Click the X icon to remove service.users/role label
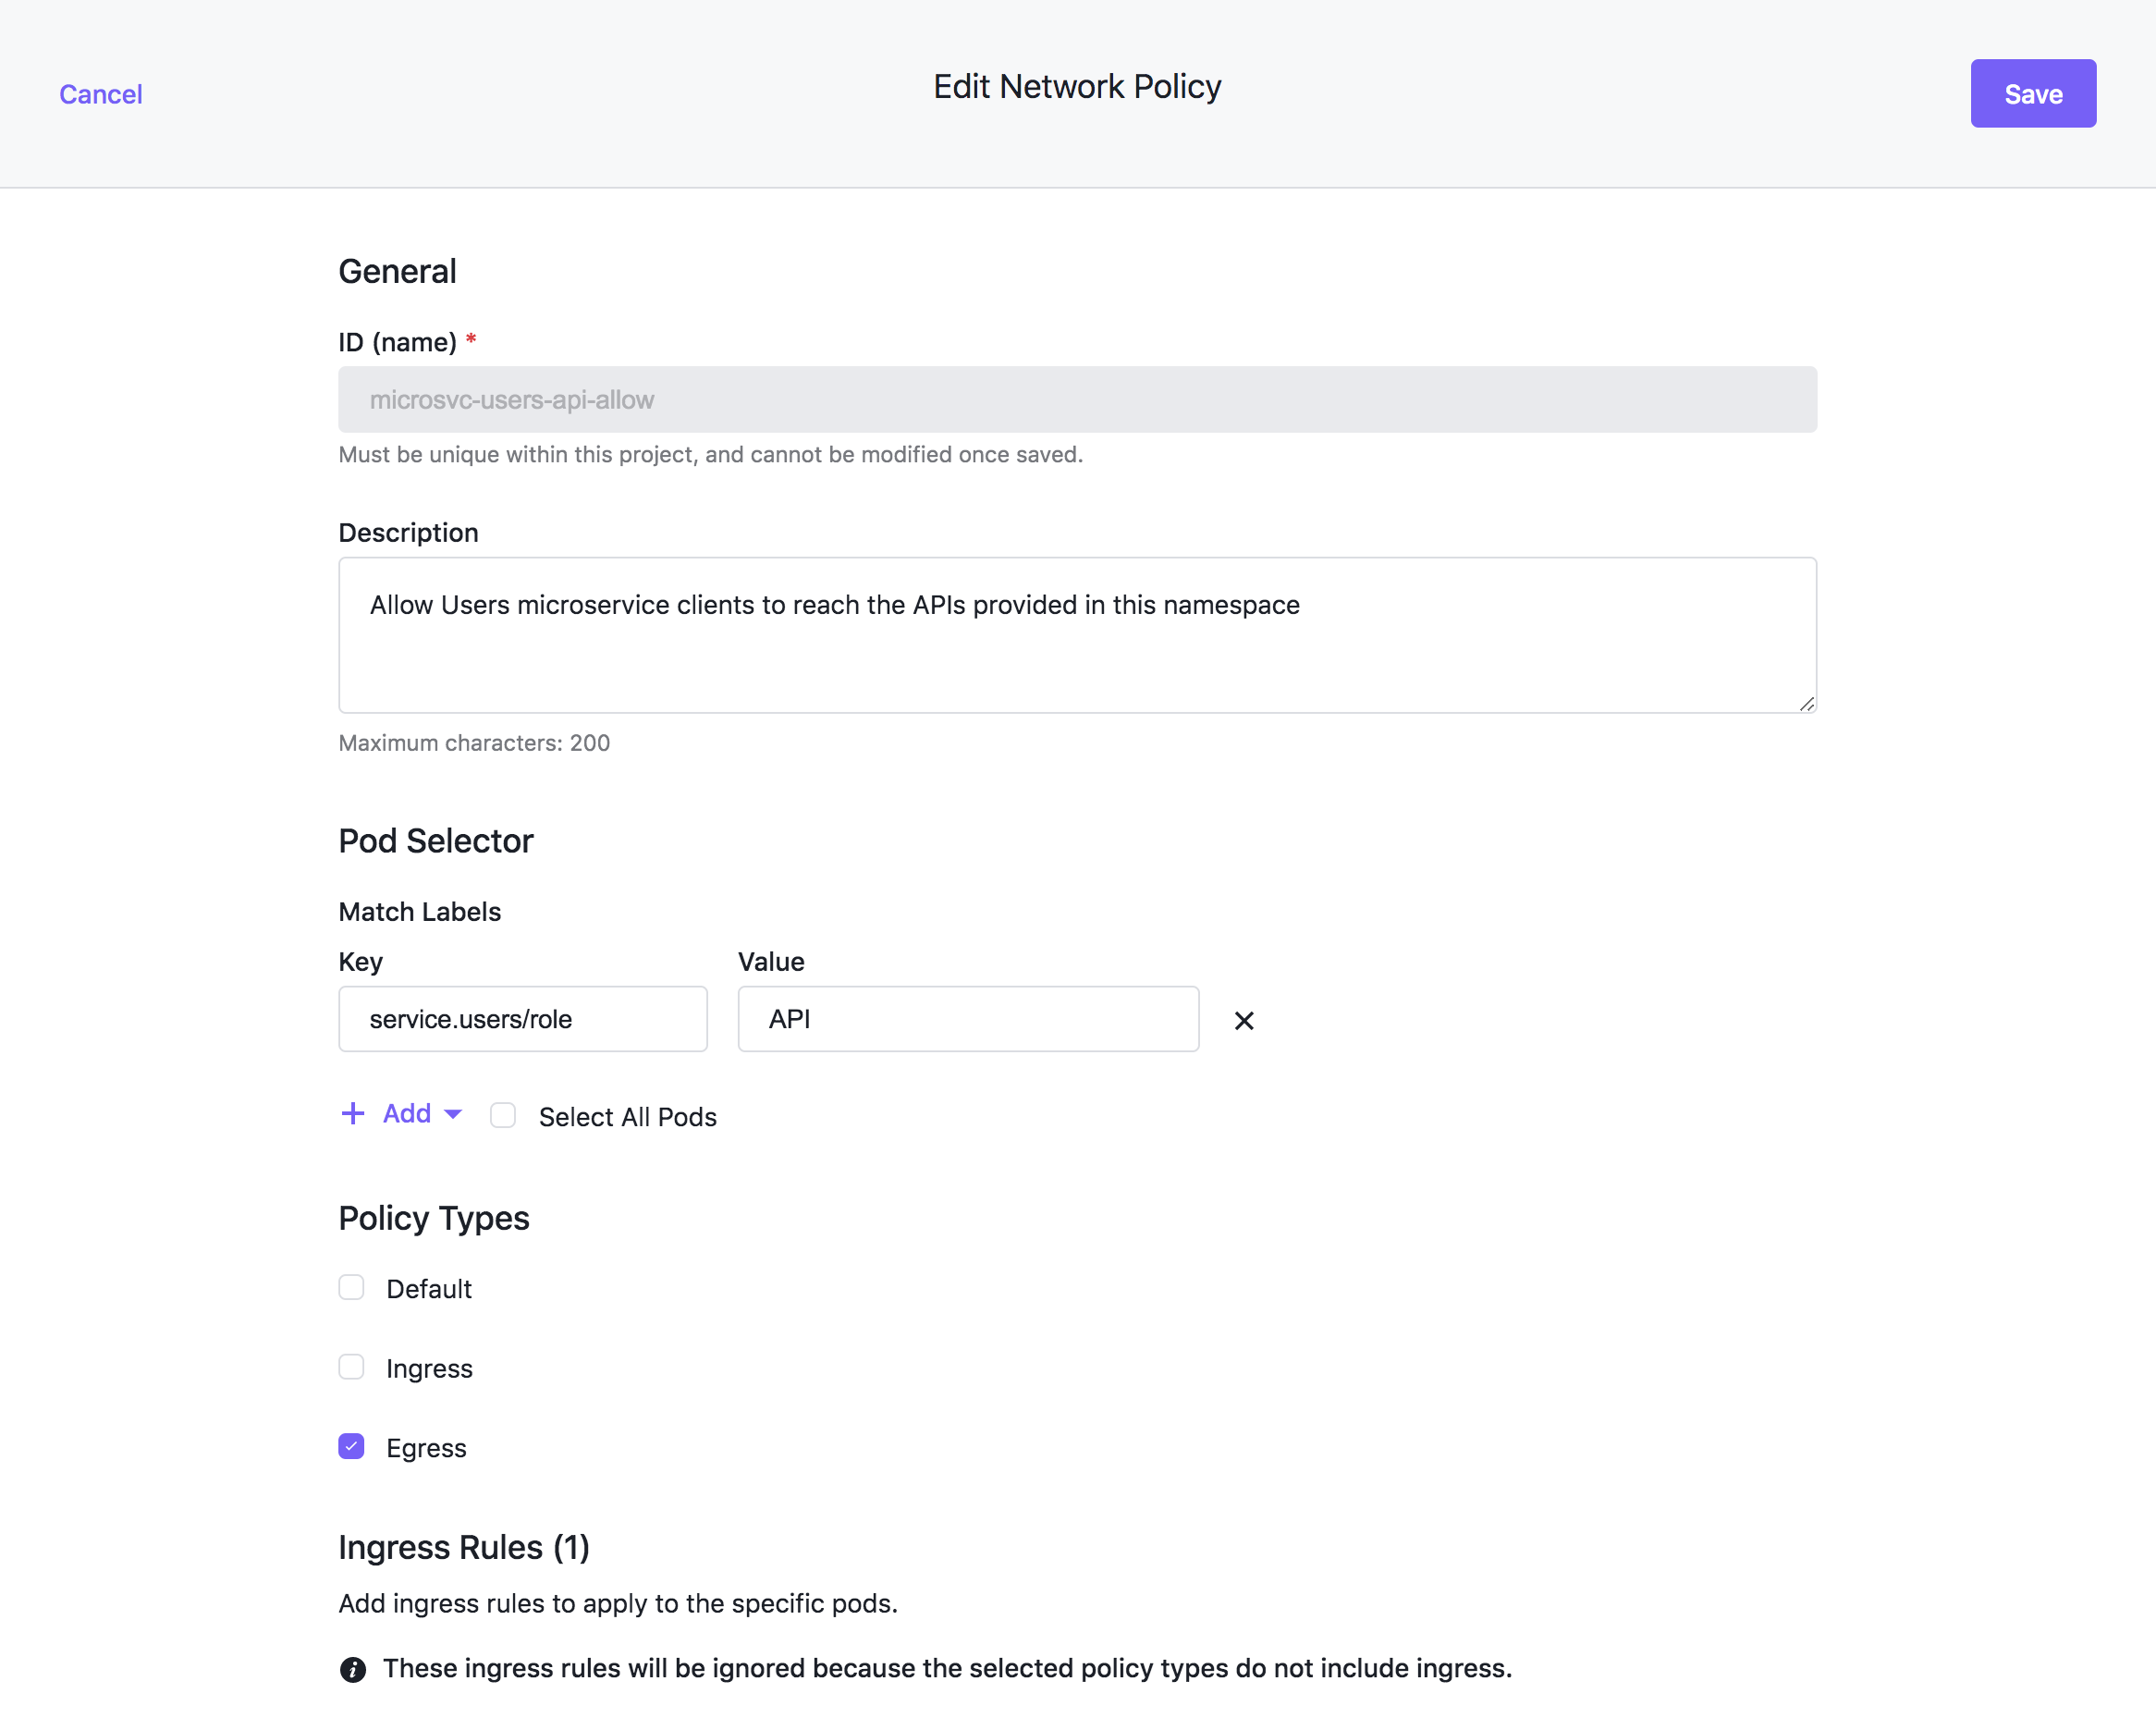2156x1718 pixels. [1244, 1019]
